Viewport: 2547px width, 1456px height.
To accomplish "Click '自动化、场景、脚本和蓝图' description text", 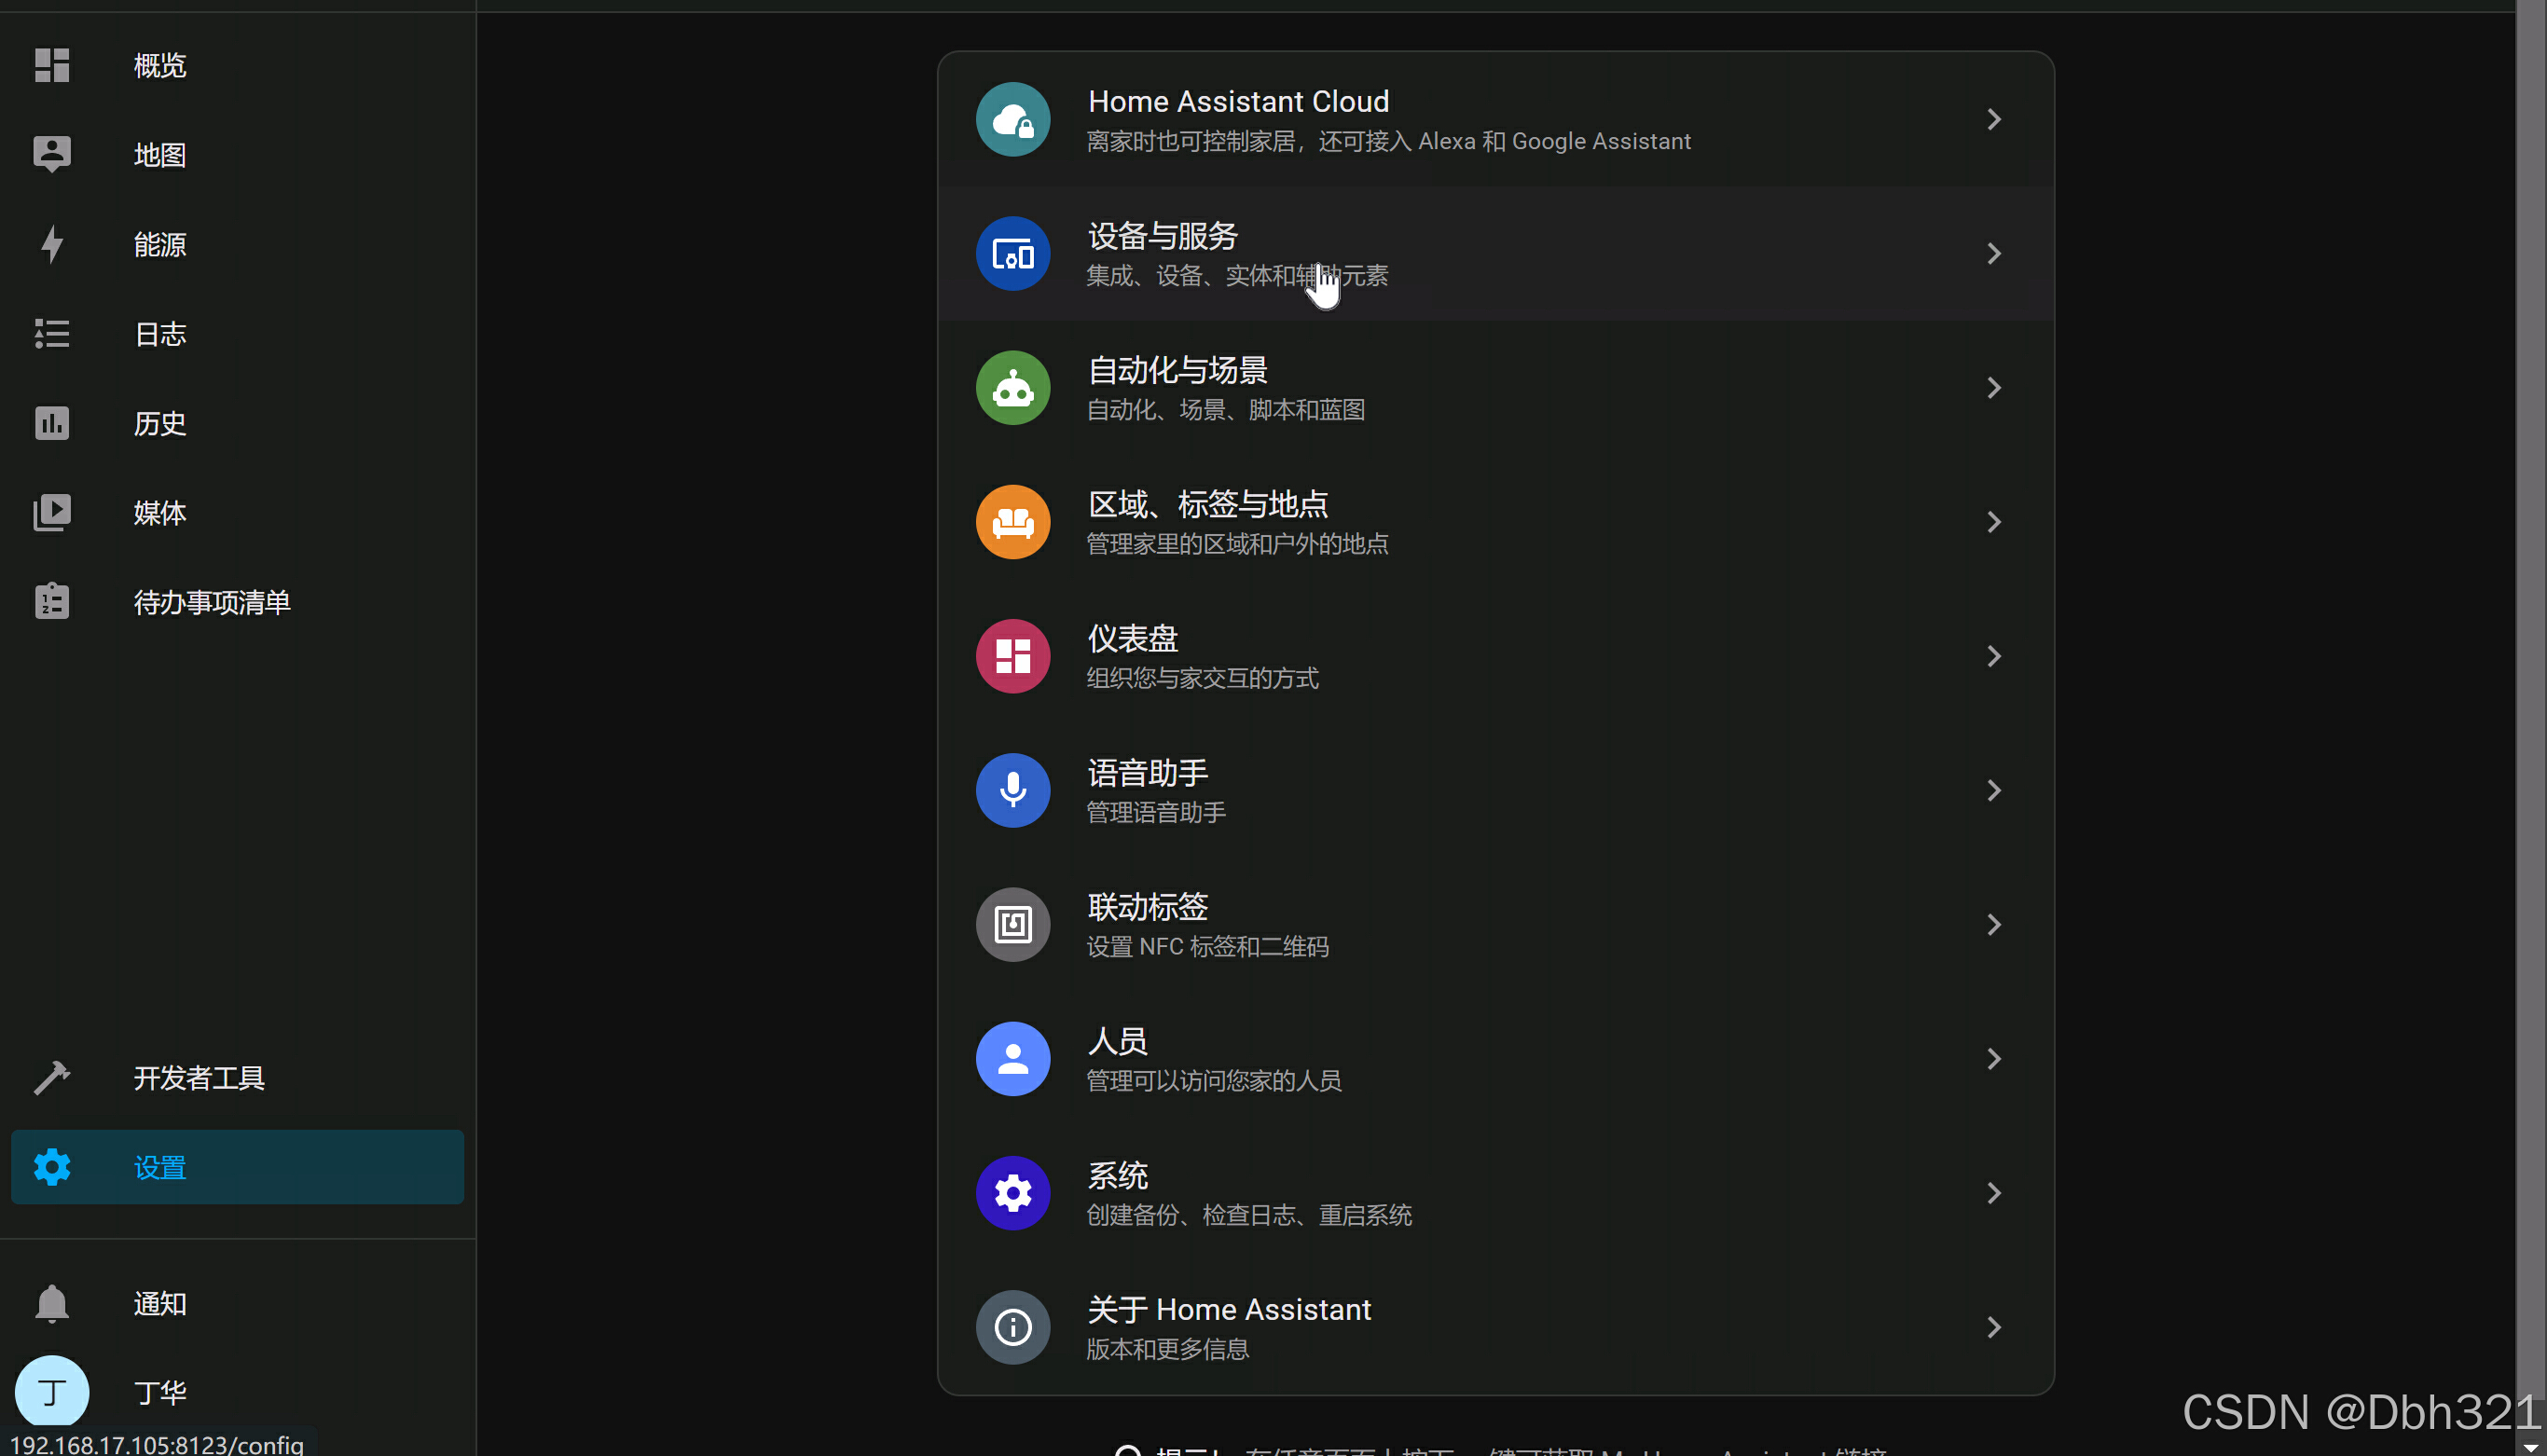I will 1225,410.
